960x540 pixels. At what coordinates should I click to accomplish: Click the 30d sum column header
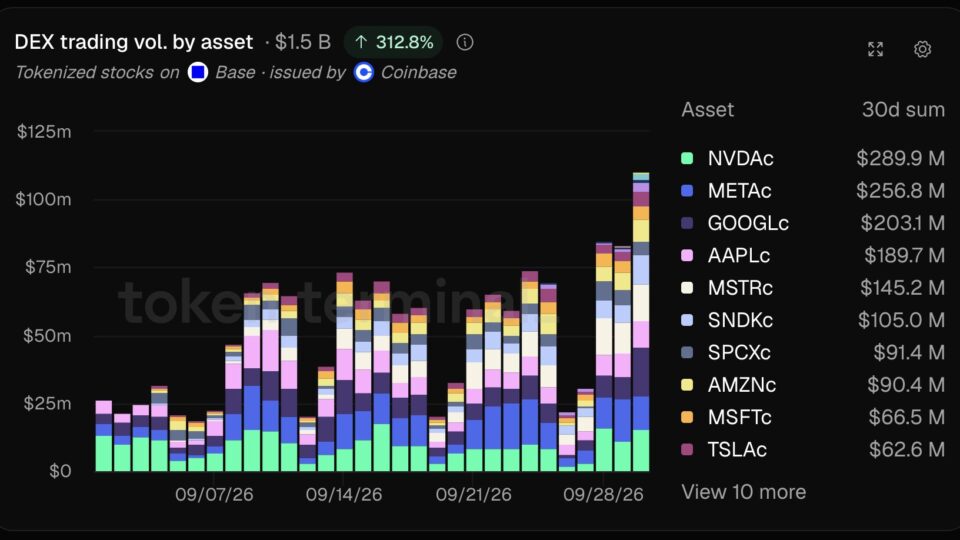903,110
